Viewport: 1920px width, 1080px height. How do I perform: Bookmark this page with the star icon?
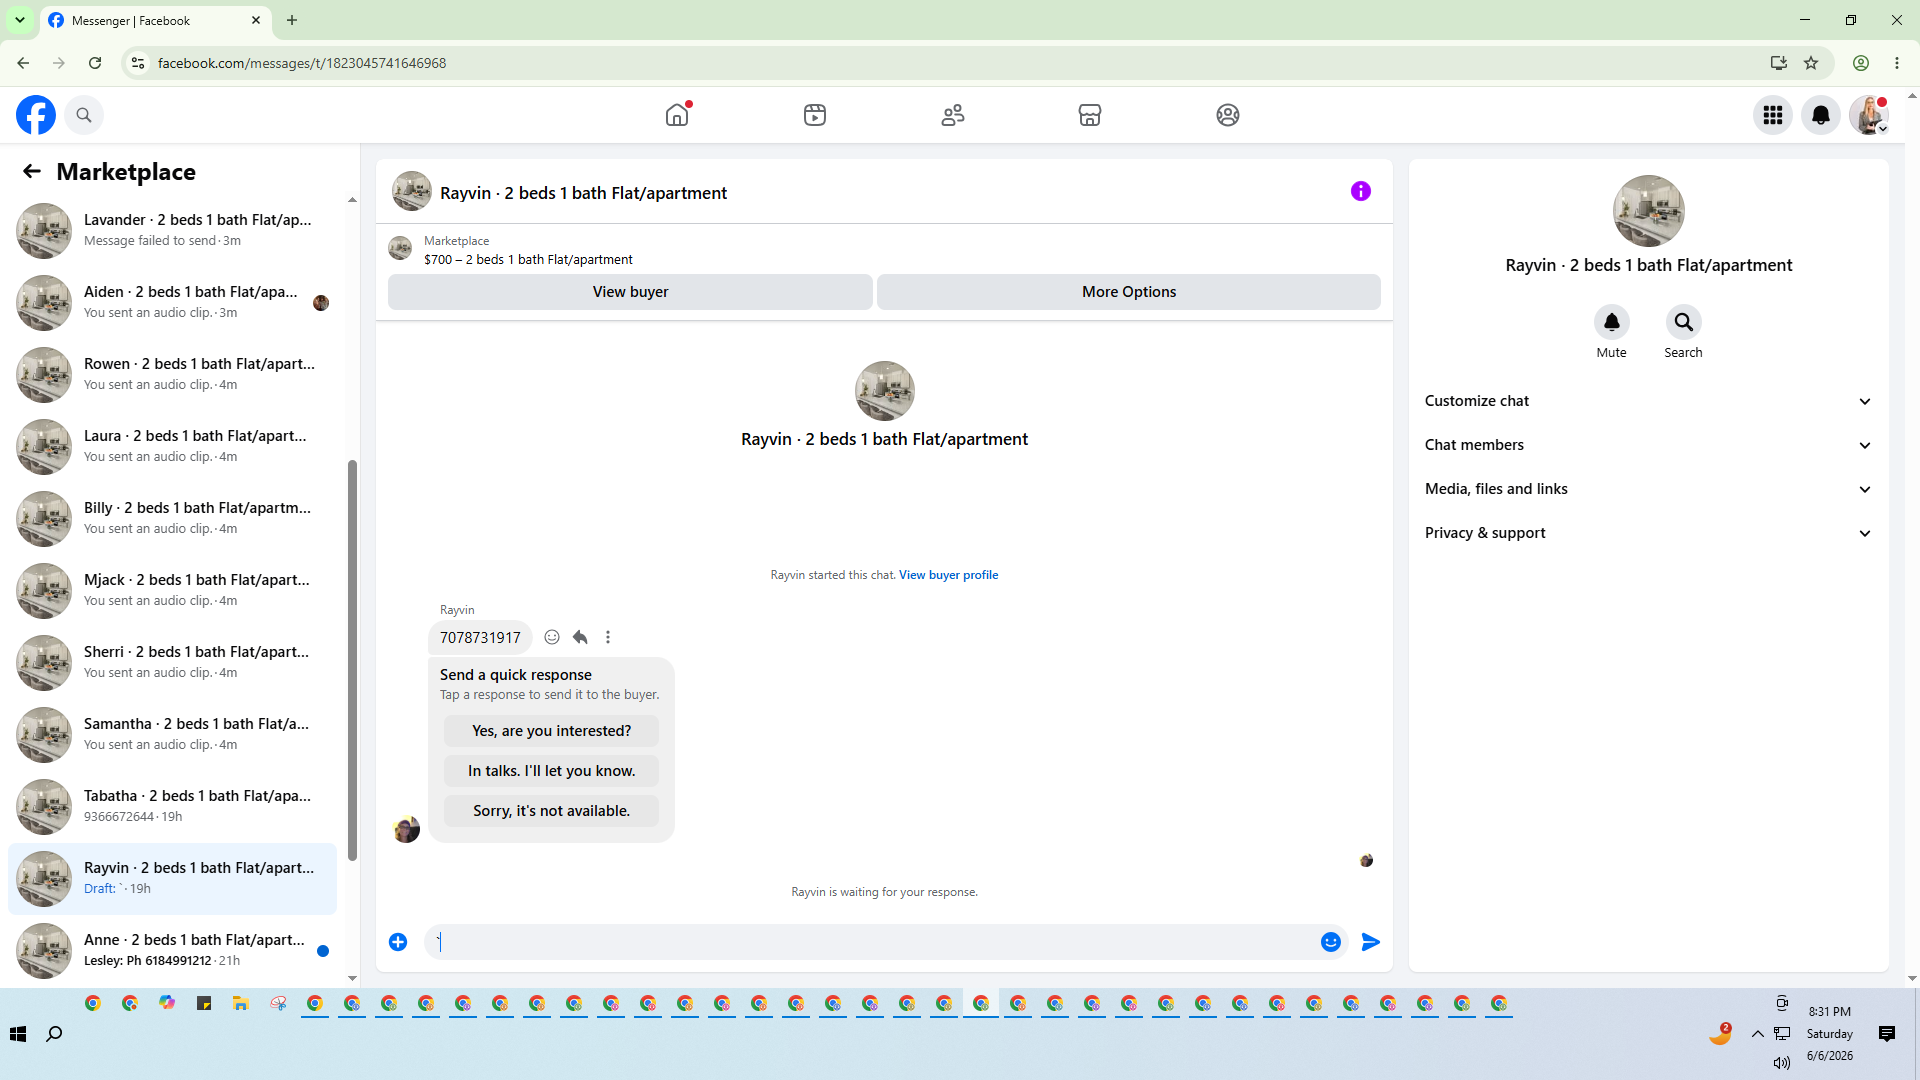pyautogui.click(x=1811, y=63)
